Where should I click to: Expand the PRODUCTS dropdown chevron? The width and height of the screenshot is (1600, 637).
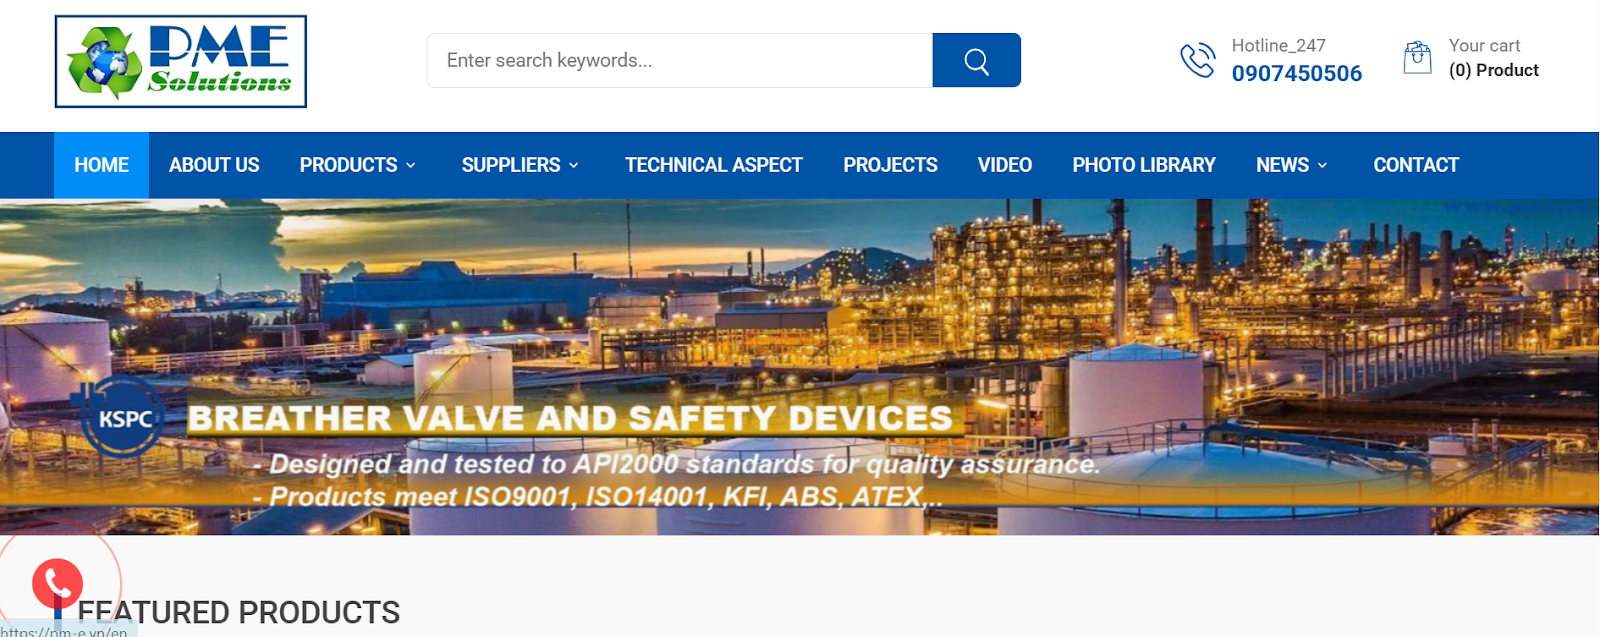[x=411, y=165]
